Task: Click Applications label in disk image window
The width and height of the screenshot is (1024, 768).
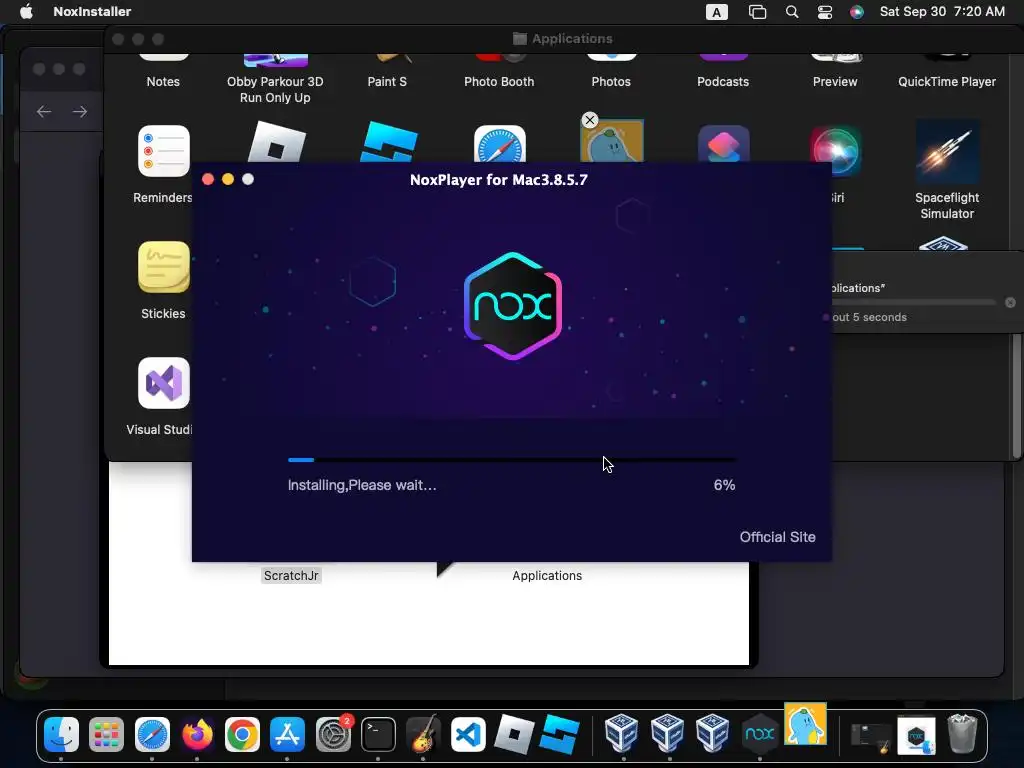Action: tap(547, 575)
